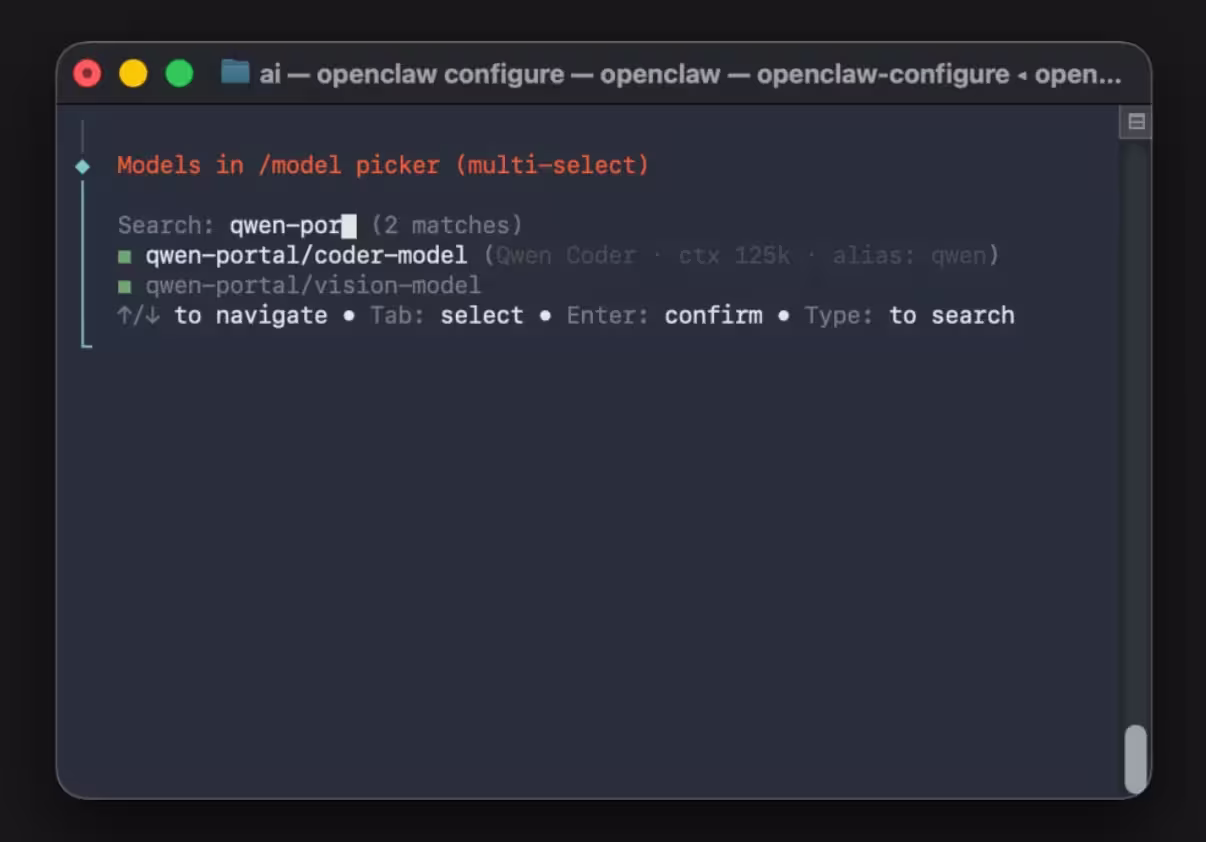The image size is (1206, 842).
Task: Click the "Enter: confirm" hint
Action: 664,316
